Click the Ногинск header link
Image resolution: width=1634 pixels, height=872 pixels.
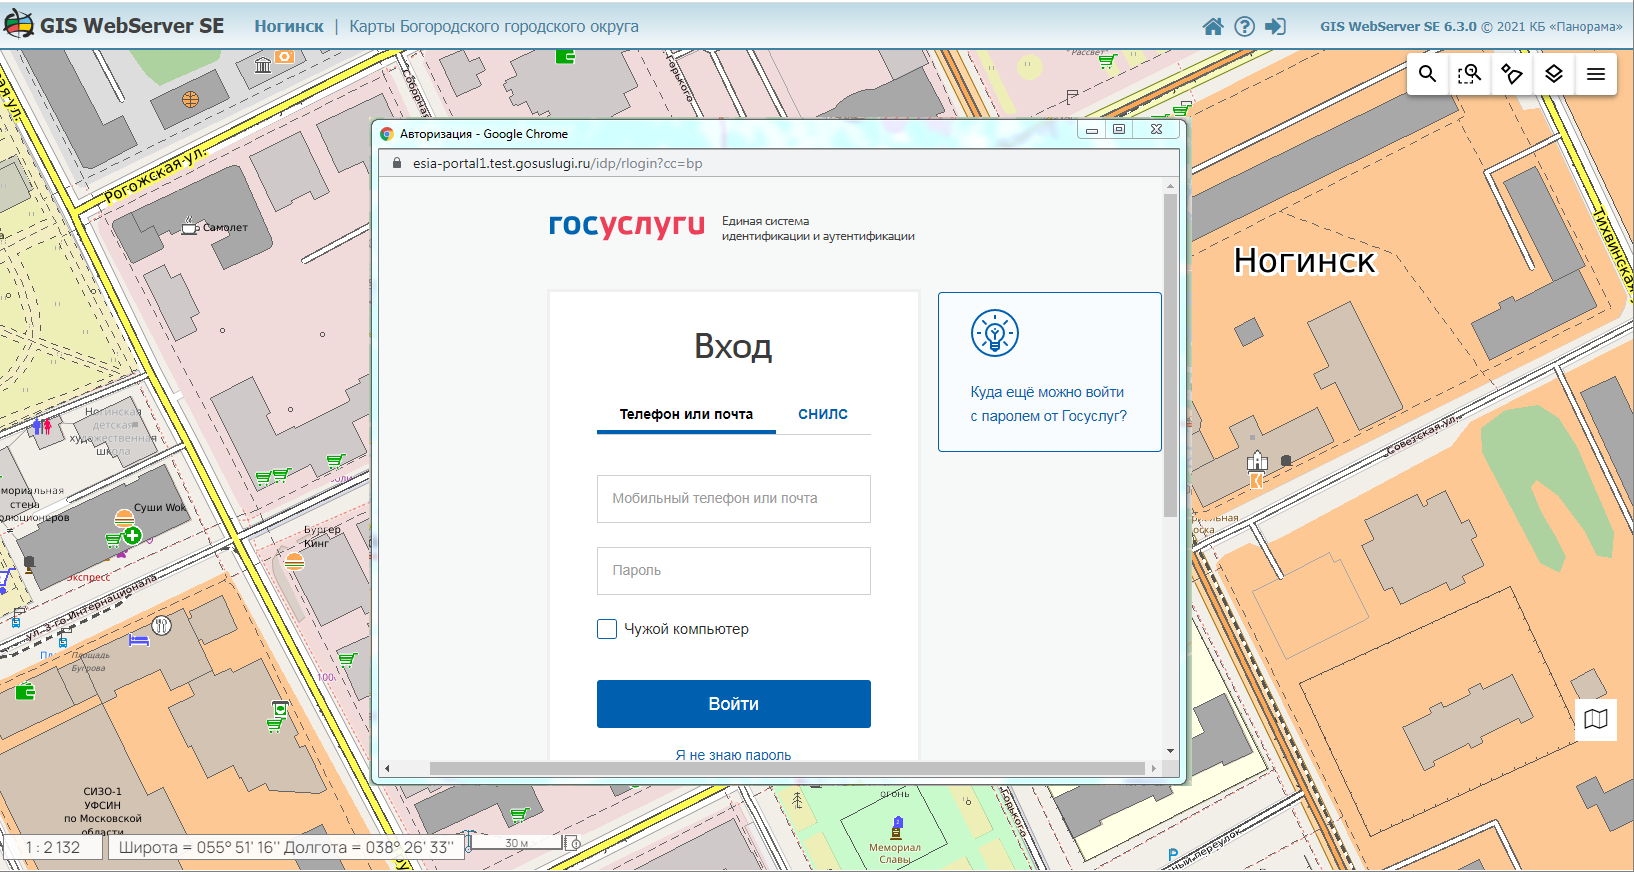(x=289, y=26)
